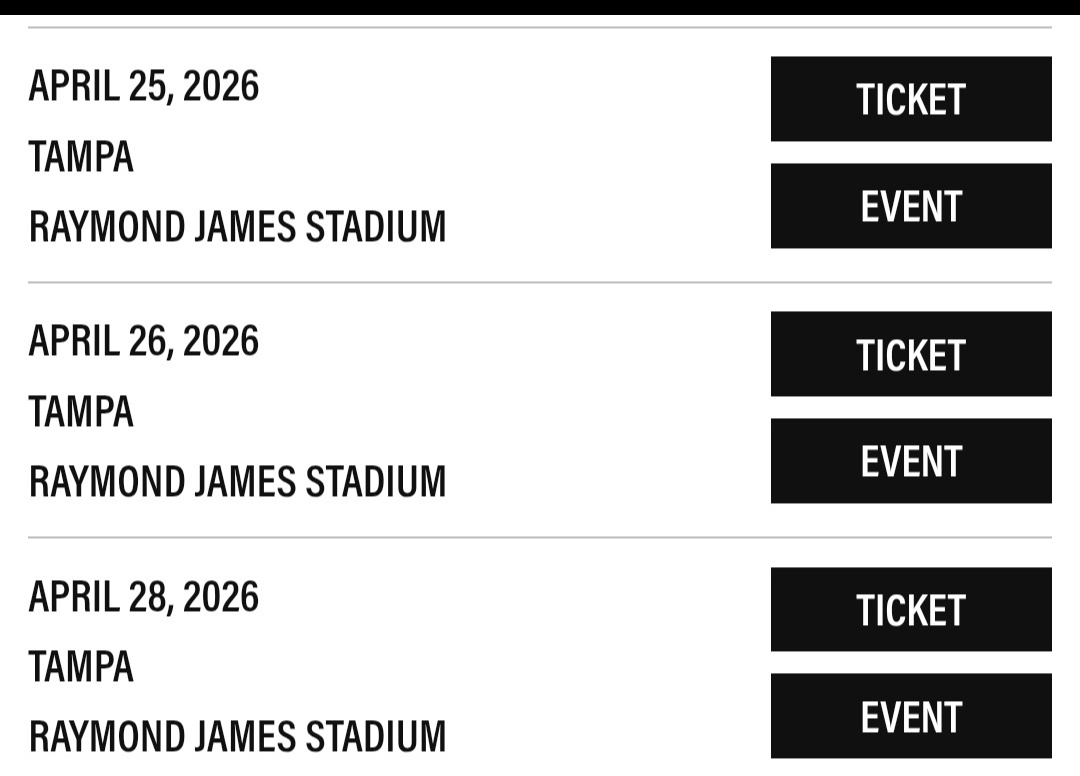Select TAMPA city label under April 28

[81, 667]
